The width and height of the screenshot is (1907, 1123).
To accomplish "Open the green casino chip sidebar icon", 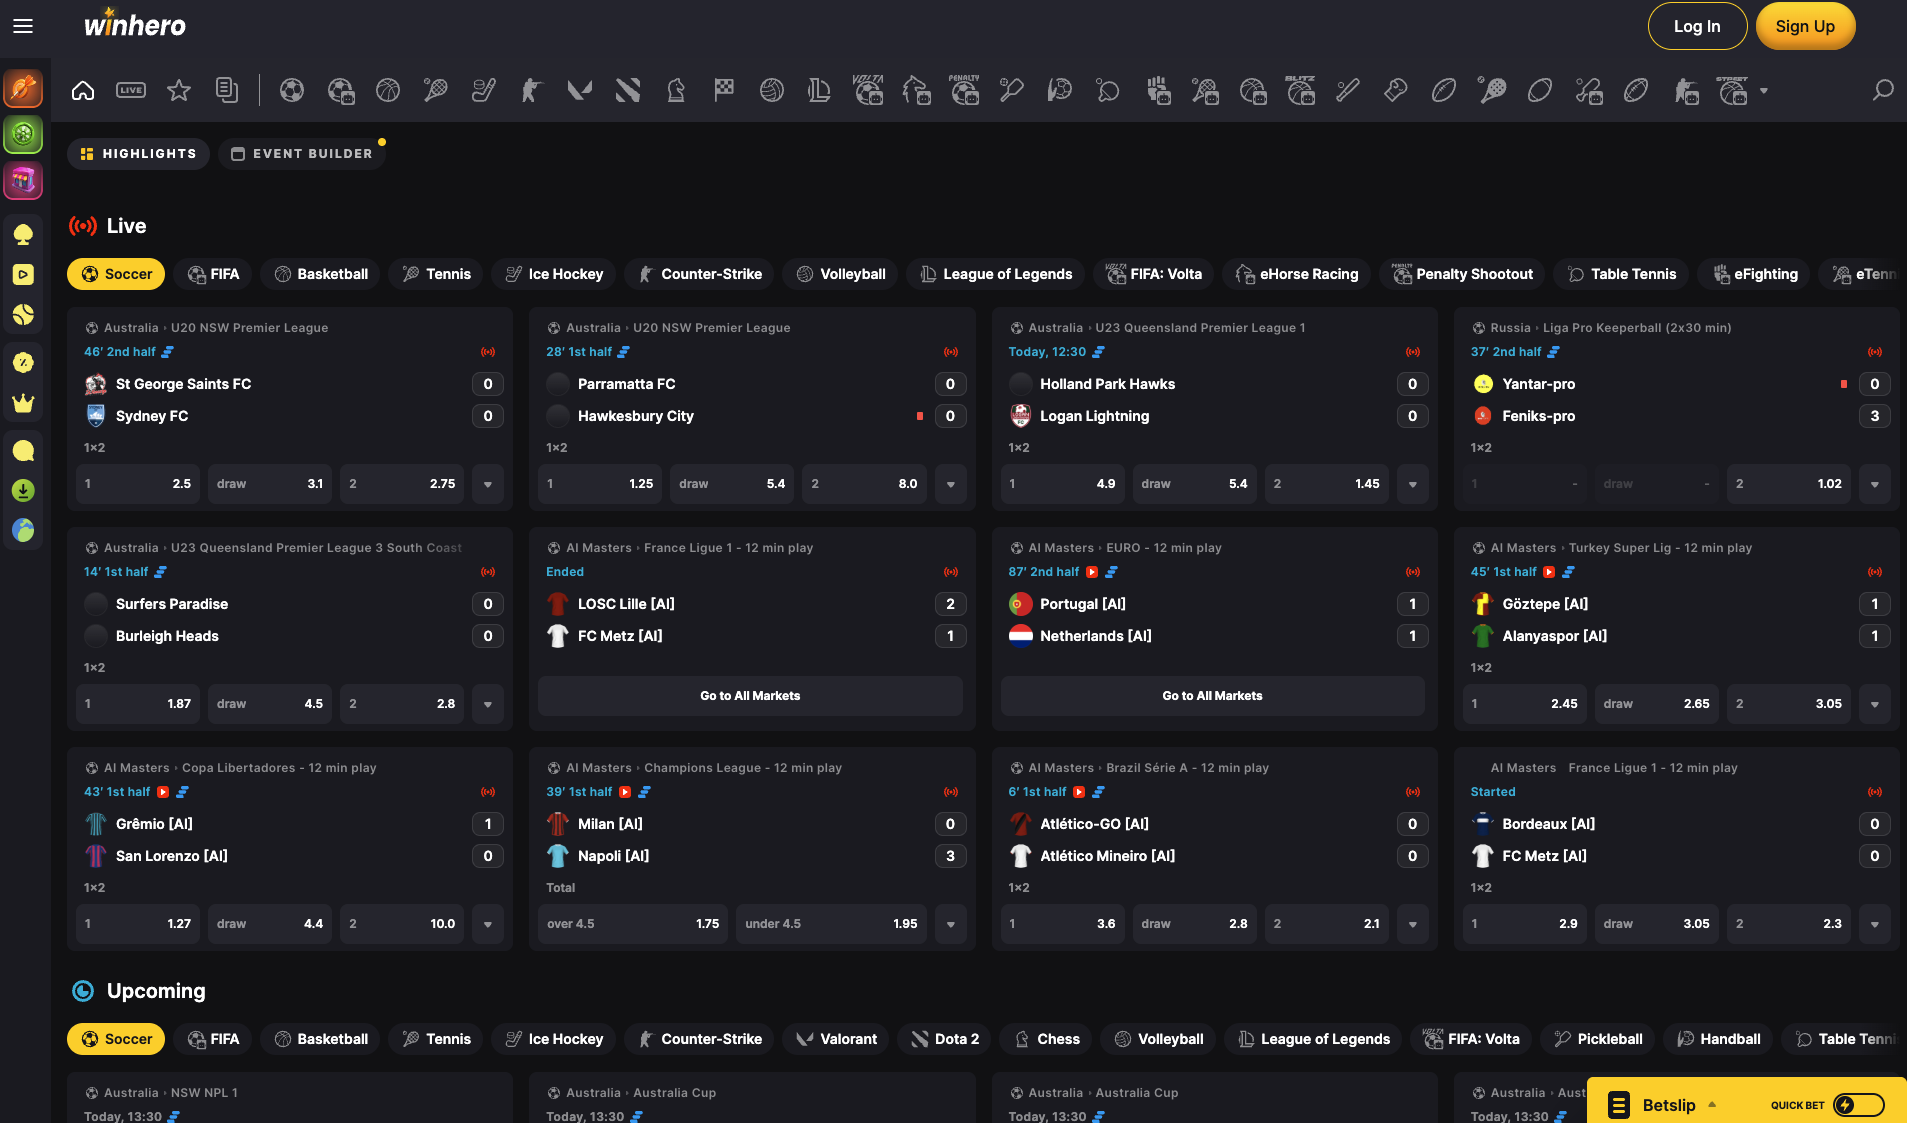I will (23, 134).
